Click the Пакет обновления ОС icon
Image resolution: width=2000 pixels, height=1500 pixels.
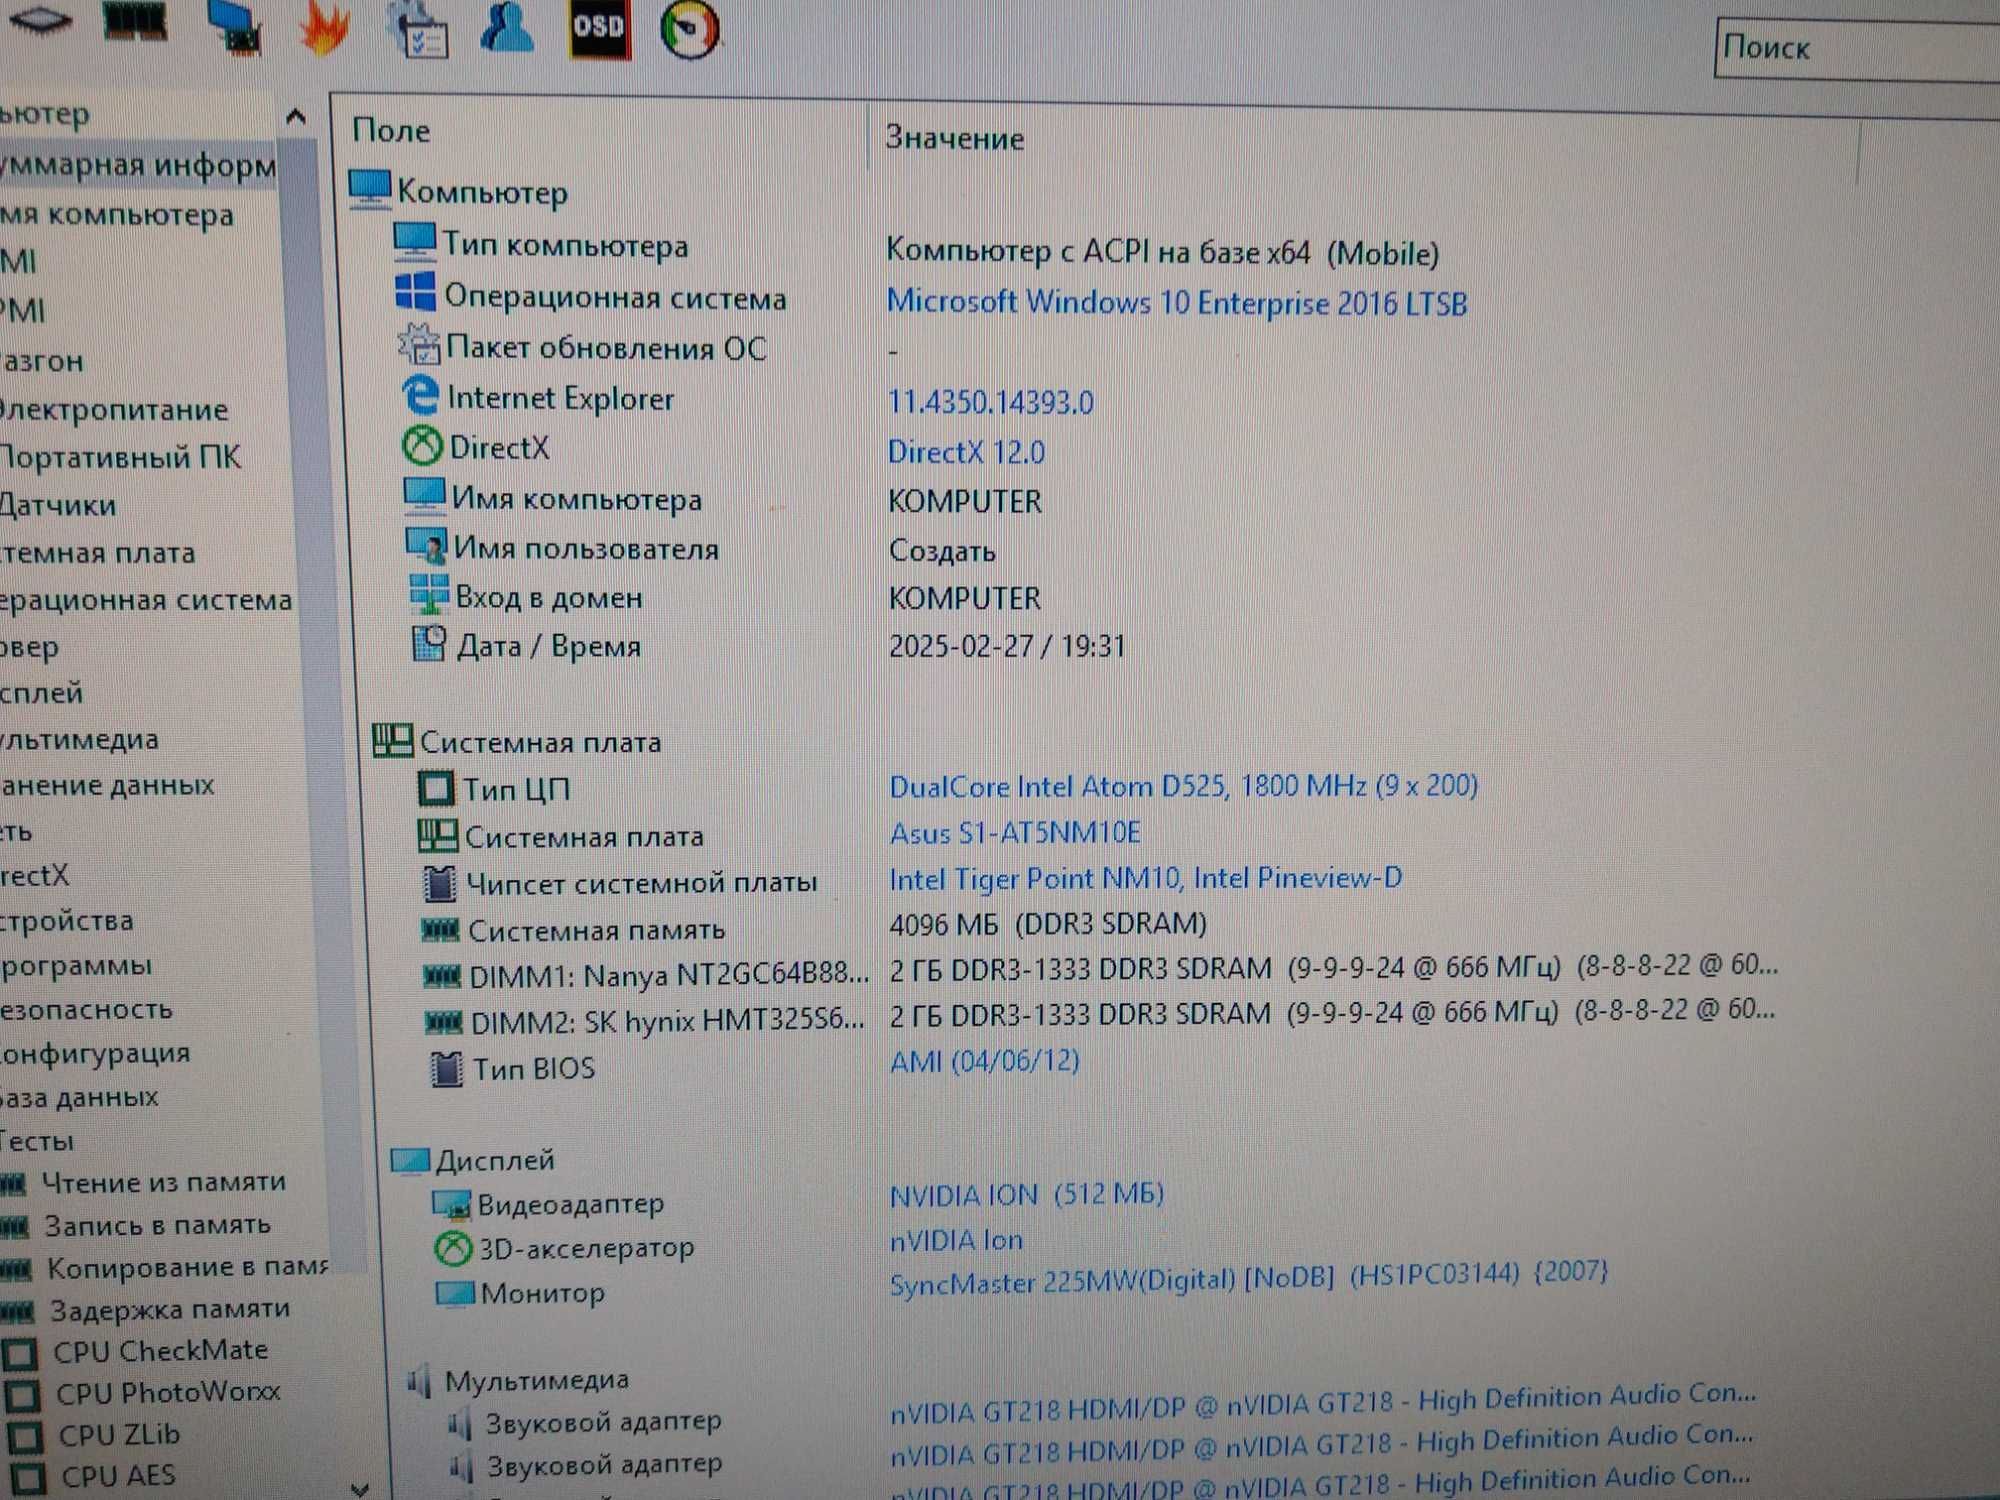click(418, 344)
